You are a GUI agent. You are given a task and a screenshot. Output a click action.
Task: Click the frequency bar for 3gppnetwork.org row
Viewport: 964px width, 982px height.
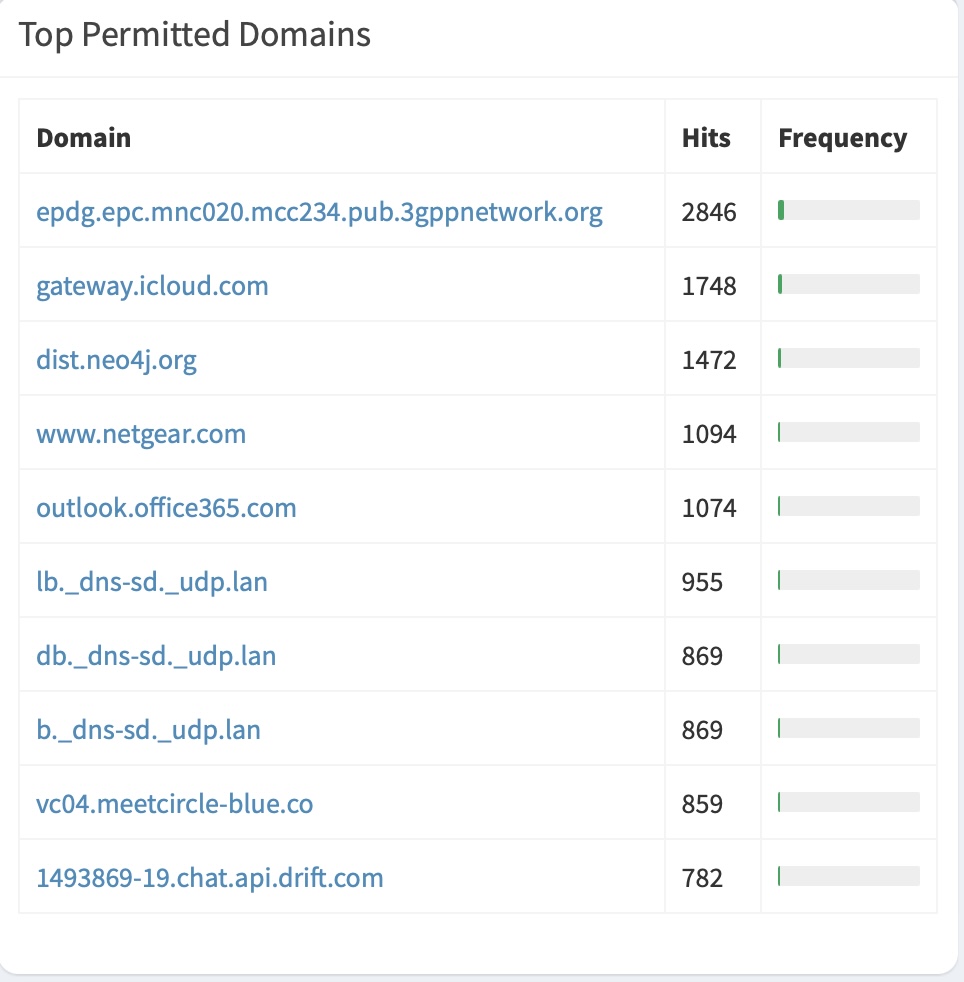pyautogui.click(x=849, y=210)
